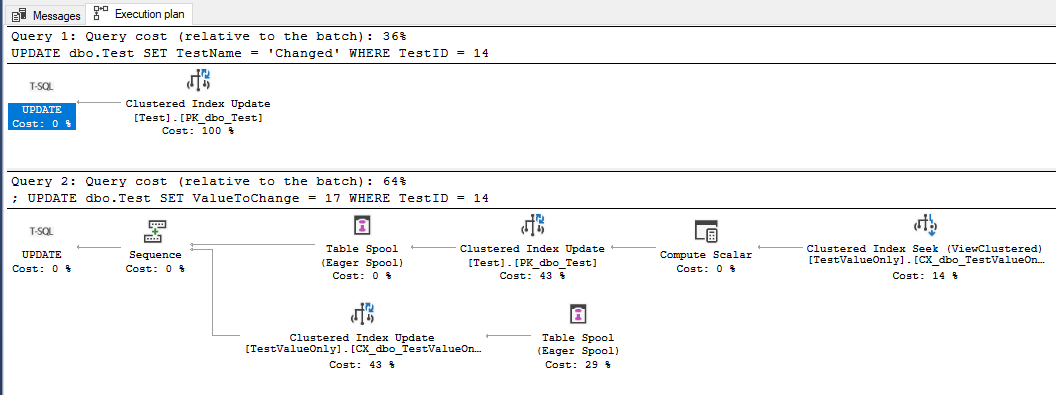
Task: Click Query 1 Clustered Index Update icon
Action: [x=198, y=79]
